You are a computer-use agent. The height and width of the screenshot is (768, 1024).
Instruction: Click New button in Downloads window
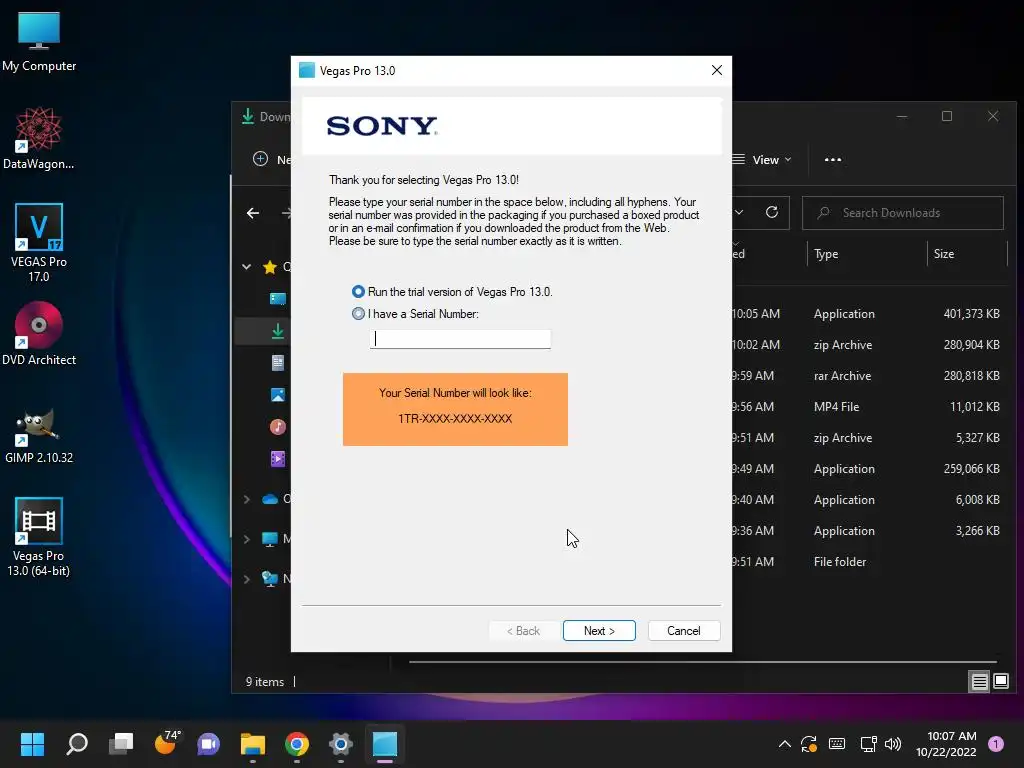271,159
